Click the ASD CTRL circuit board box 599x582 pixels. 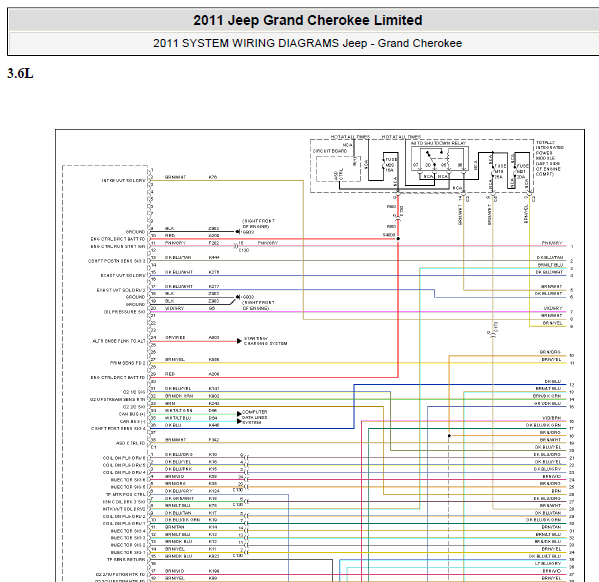tap(338, 169)
